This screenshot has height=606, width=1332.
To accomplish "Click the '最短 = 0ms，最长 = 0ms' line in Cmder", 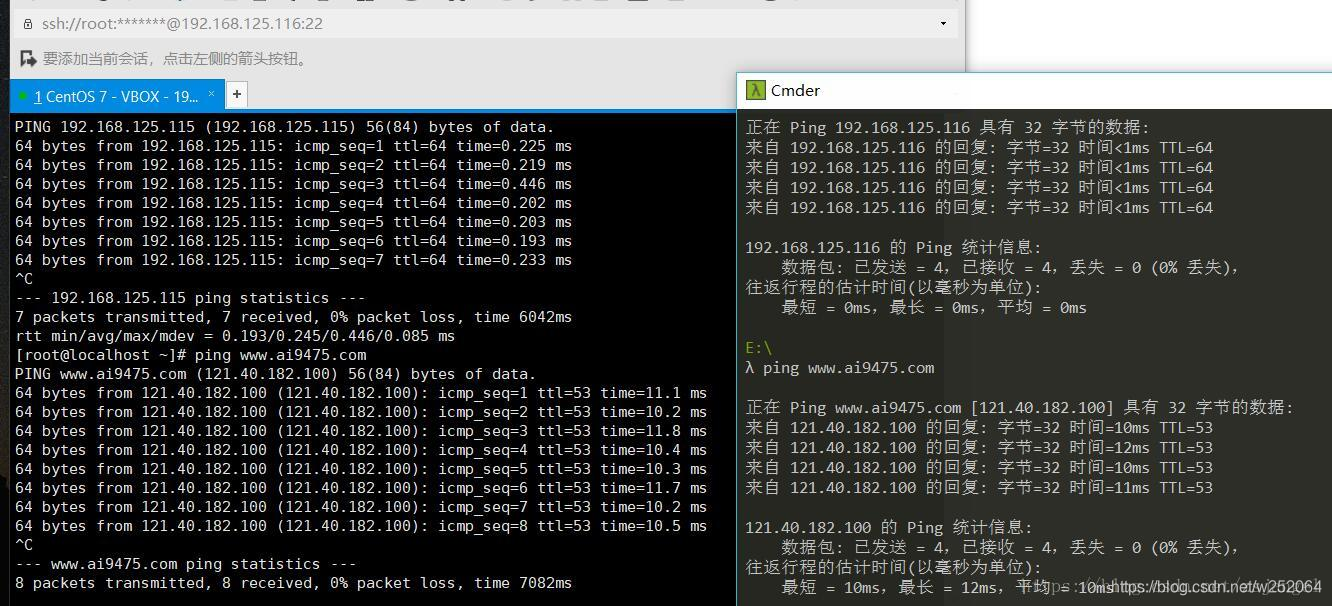I will click(934, 308).
